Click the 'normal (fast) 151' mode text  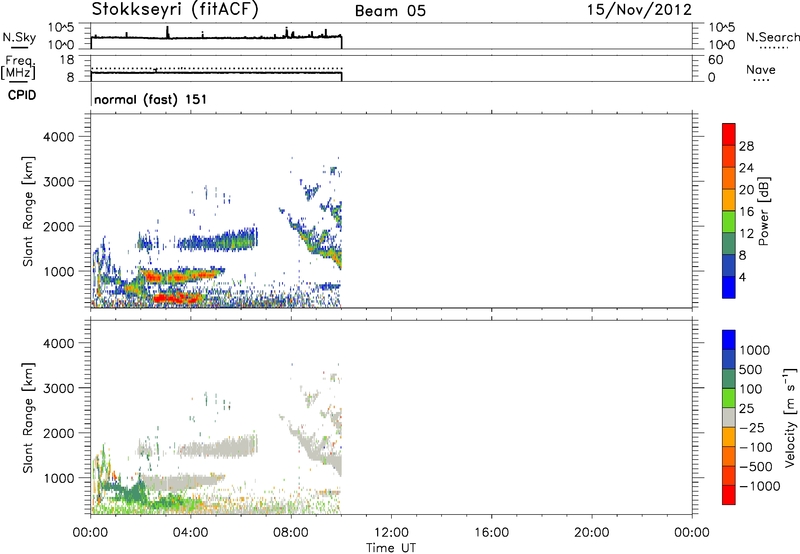(x=151, y=99)
